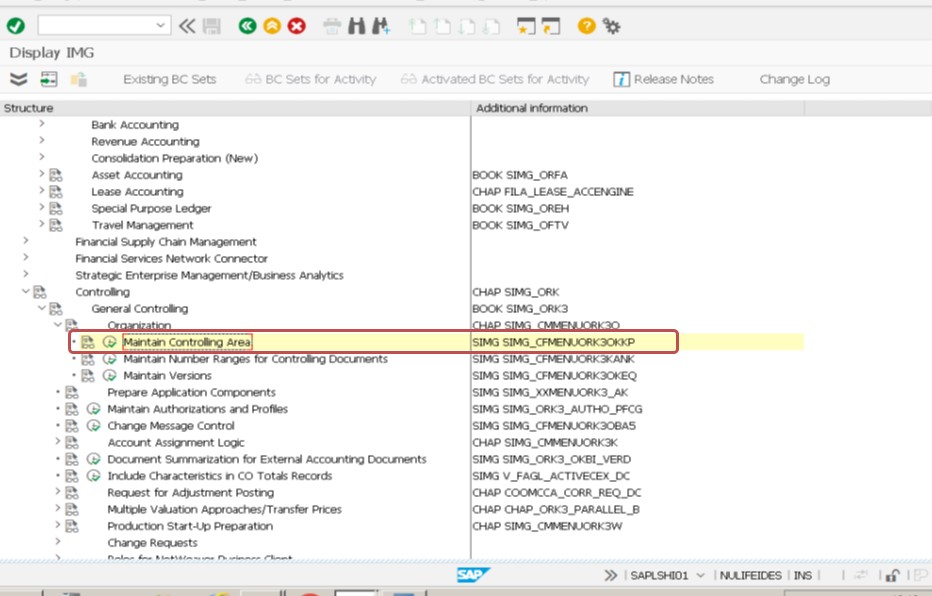Click the double chevron in status bar

[x=610, y=575]
